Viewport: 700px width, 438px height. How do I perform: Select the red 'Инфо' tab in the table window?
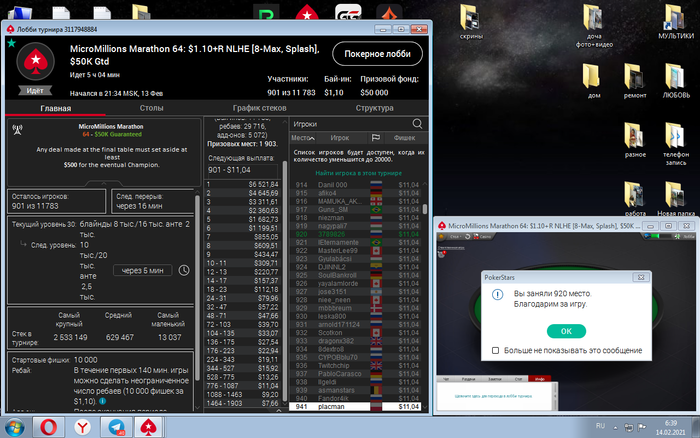click(x=540, y=379)
